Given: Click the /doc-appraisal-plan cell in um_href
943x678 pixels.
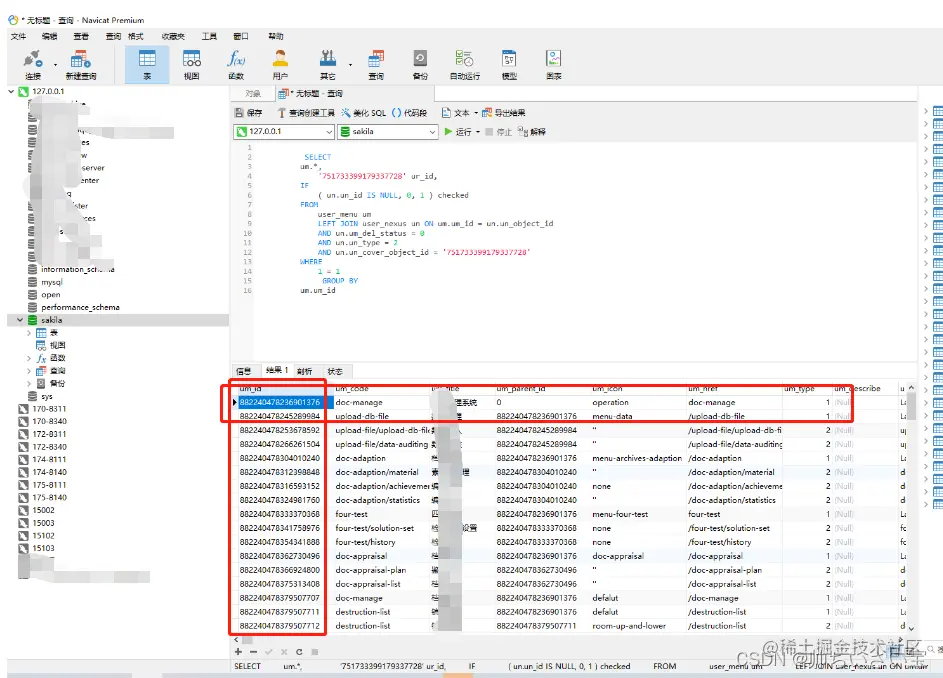Looking at the screenshot, I should click(x=725, y=570).
